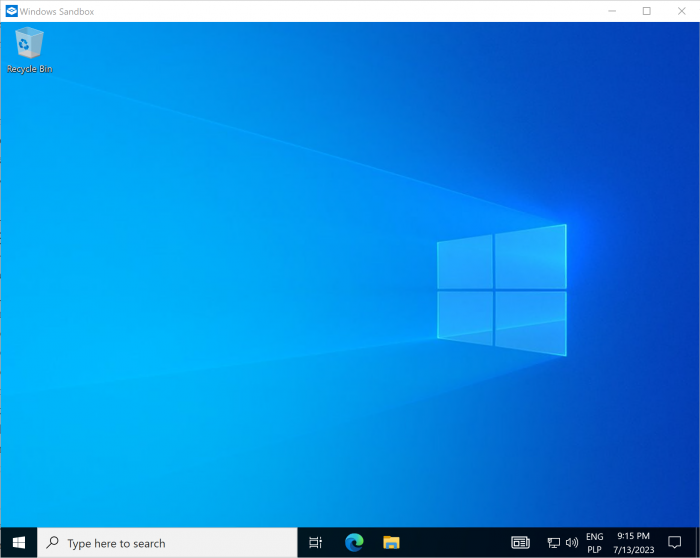Open the Recycle Bin desktop icon
Viewport: 700px width, 558px height.
[x=29, y=50]
